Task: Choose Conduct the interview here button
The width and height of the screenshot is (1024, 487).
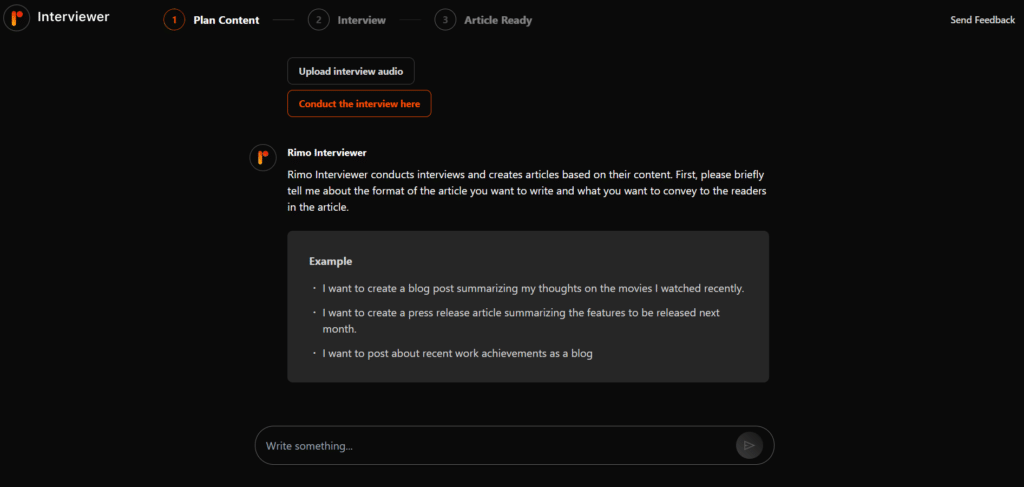Action: (x=359, y=104)
